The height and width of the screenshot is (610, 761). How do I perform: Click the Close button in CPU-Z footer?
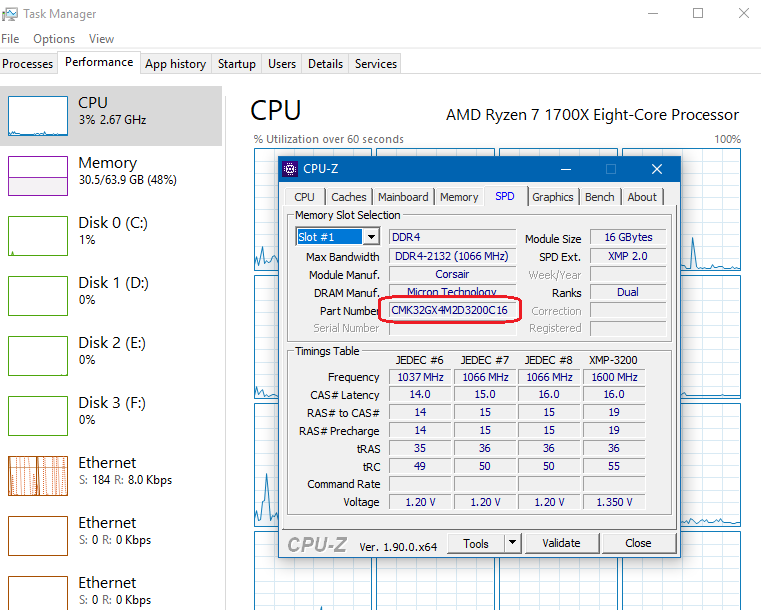pyautogui.click(x=638, y=543)
